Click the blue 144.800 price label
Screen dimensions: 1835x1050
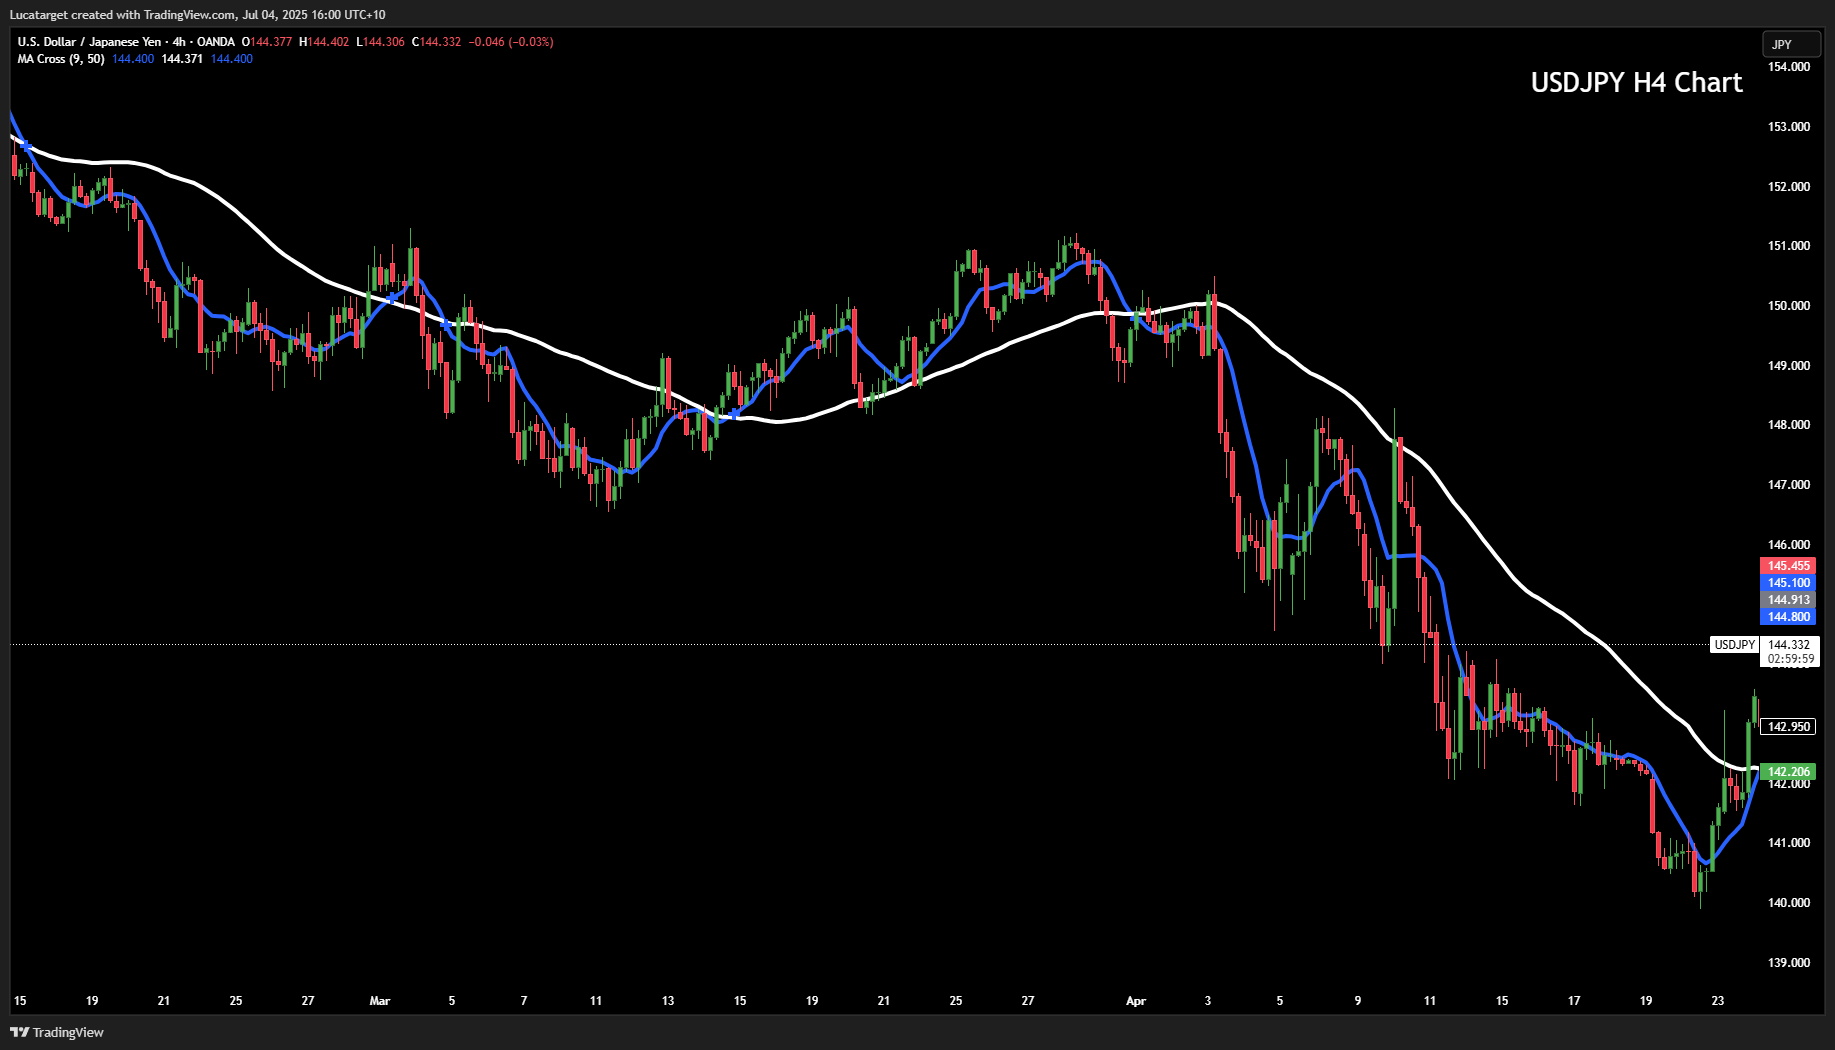(x=1788, y=617)
